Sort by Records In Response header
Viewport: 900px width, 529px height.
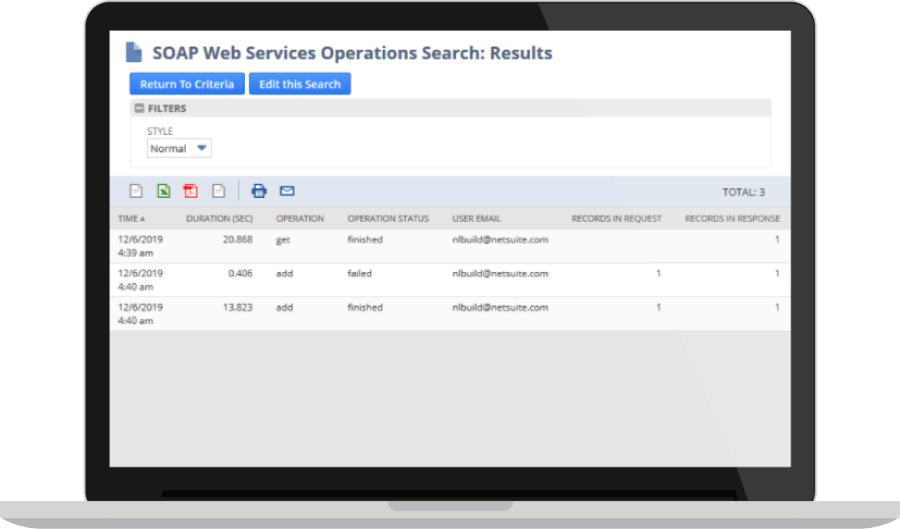pos(732,219)
